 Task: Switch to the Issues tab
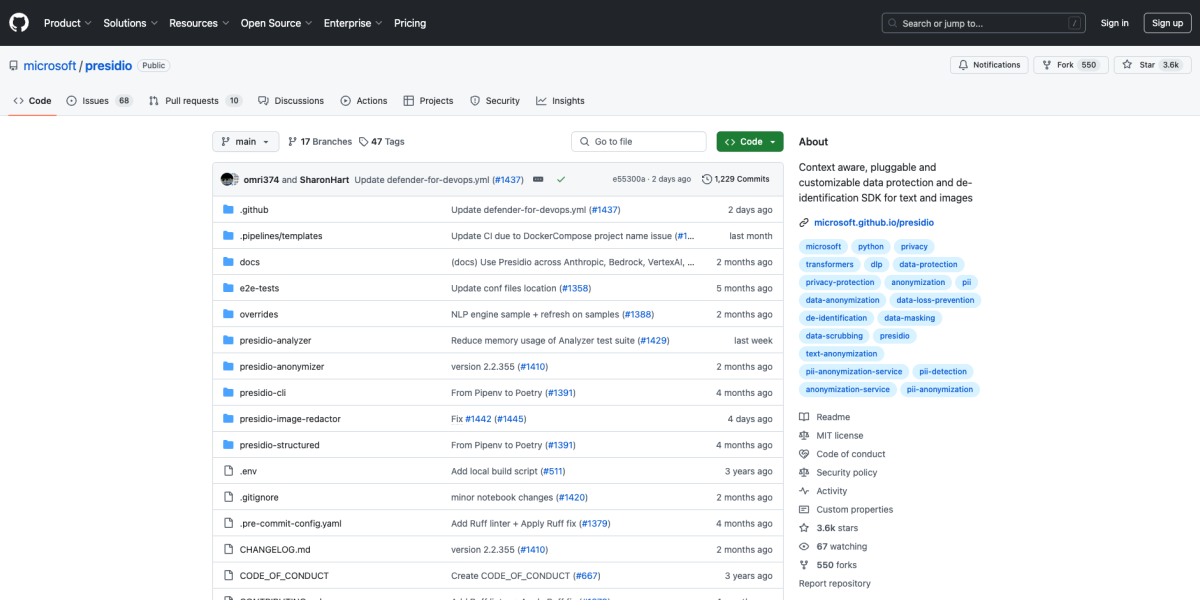pyautogui.click(x=98, y=101)
